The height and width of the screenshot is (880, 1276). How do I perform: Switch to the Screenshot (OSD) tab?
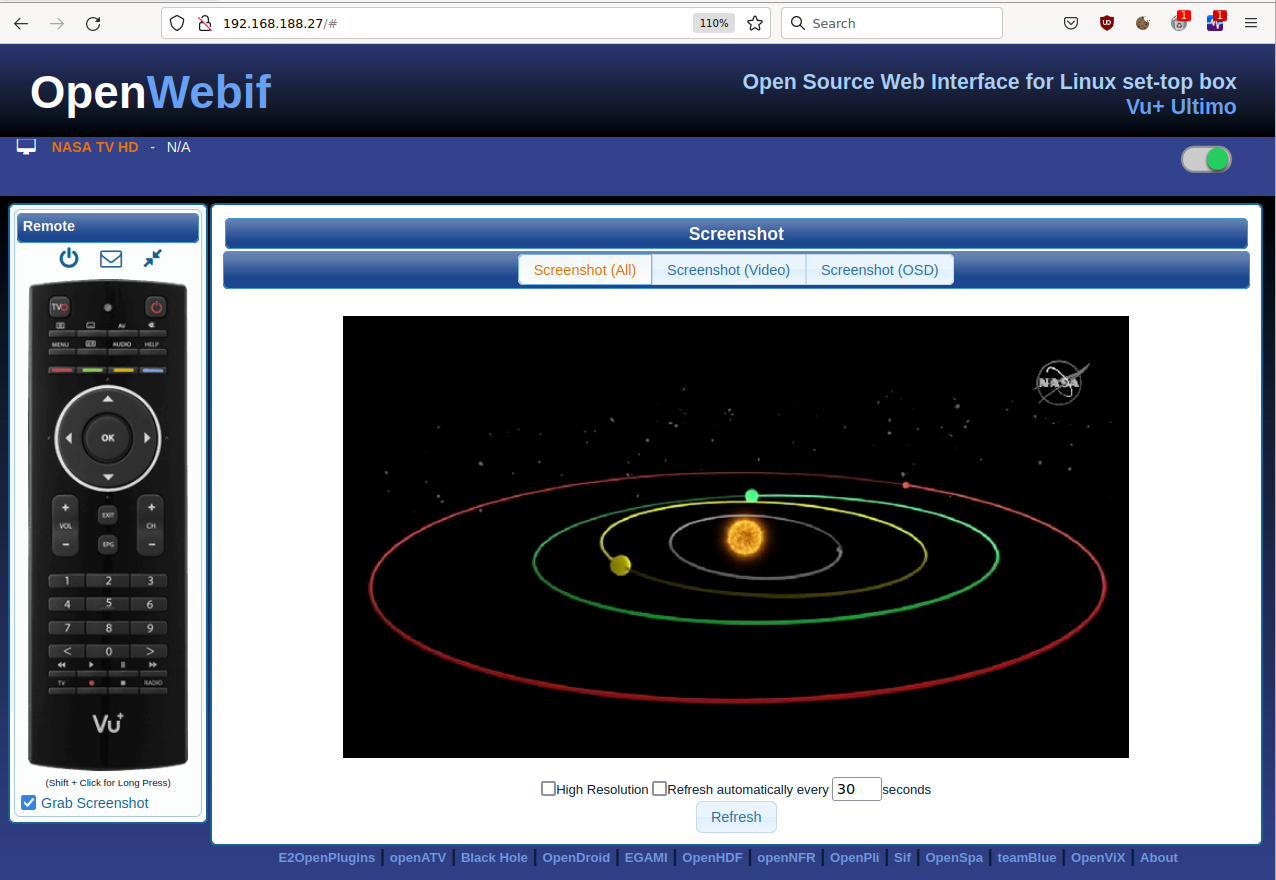[879, 270]
